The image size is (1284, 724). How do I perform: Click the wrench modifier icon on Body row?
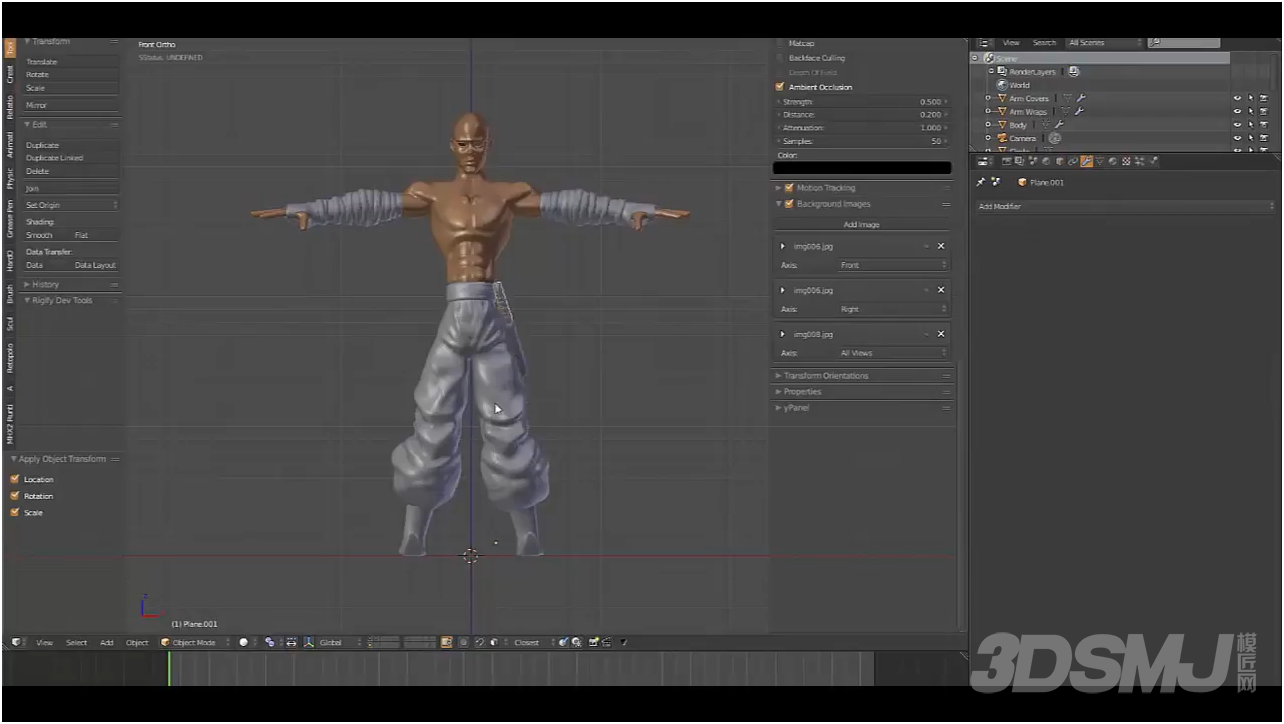point(1058,125)
